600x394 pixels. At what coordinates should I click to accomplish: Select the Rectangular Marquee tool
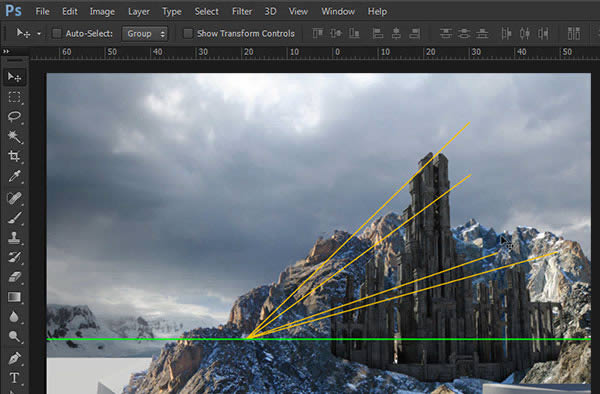(15, 97)
